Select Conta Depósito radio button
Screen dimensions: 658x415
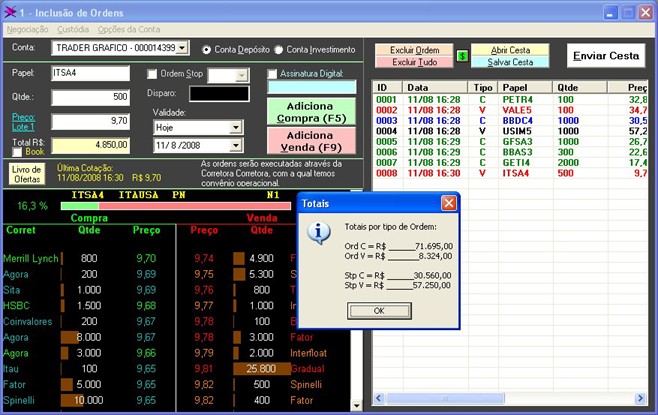[206, 50]
